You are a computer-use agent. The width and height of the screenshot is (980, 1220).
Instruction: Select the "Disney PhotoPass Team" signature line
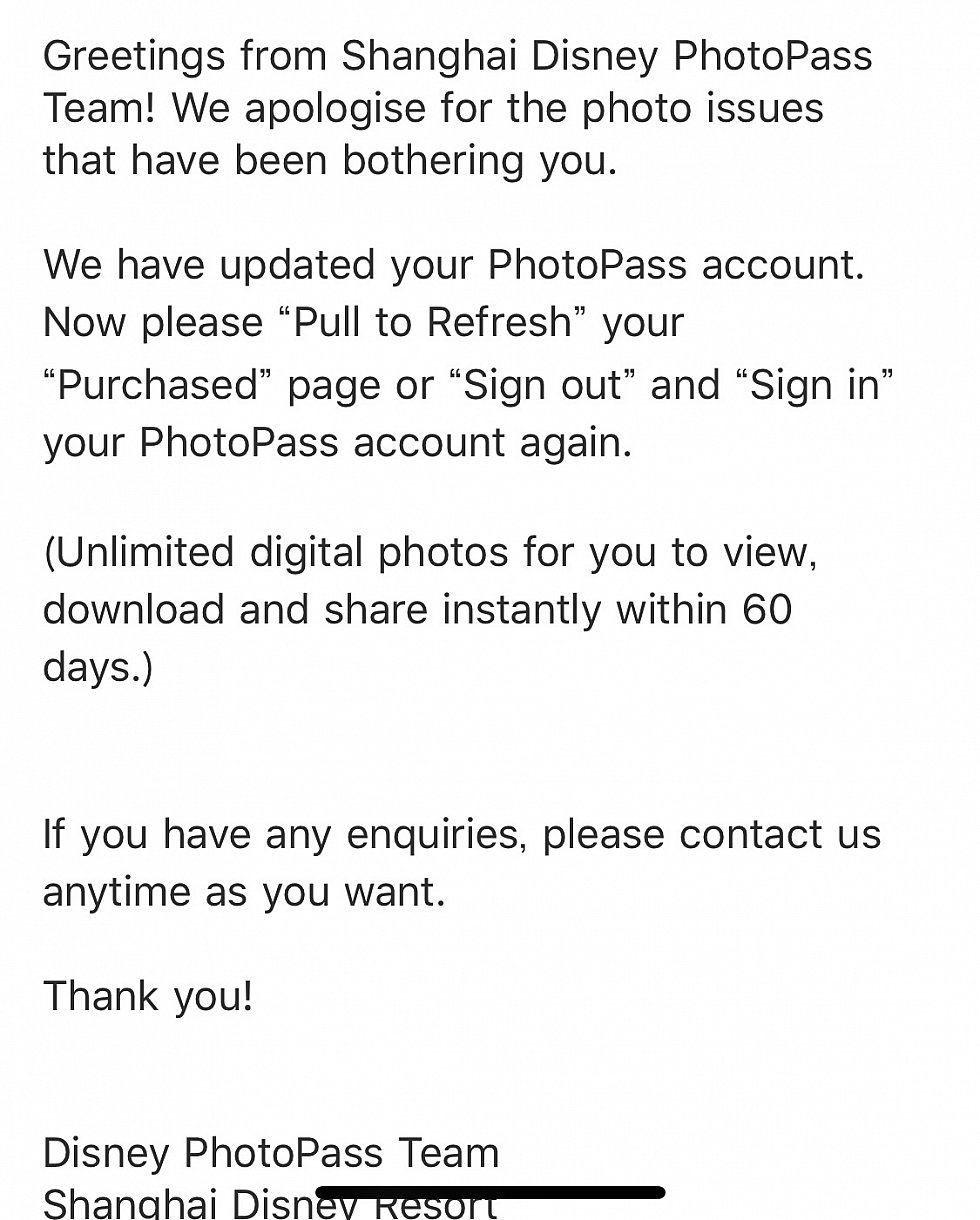[x=271, y=1153]
